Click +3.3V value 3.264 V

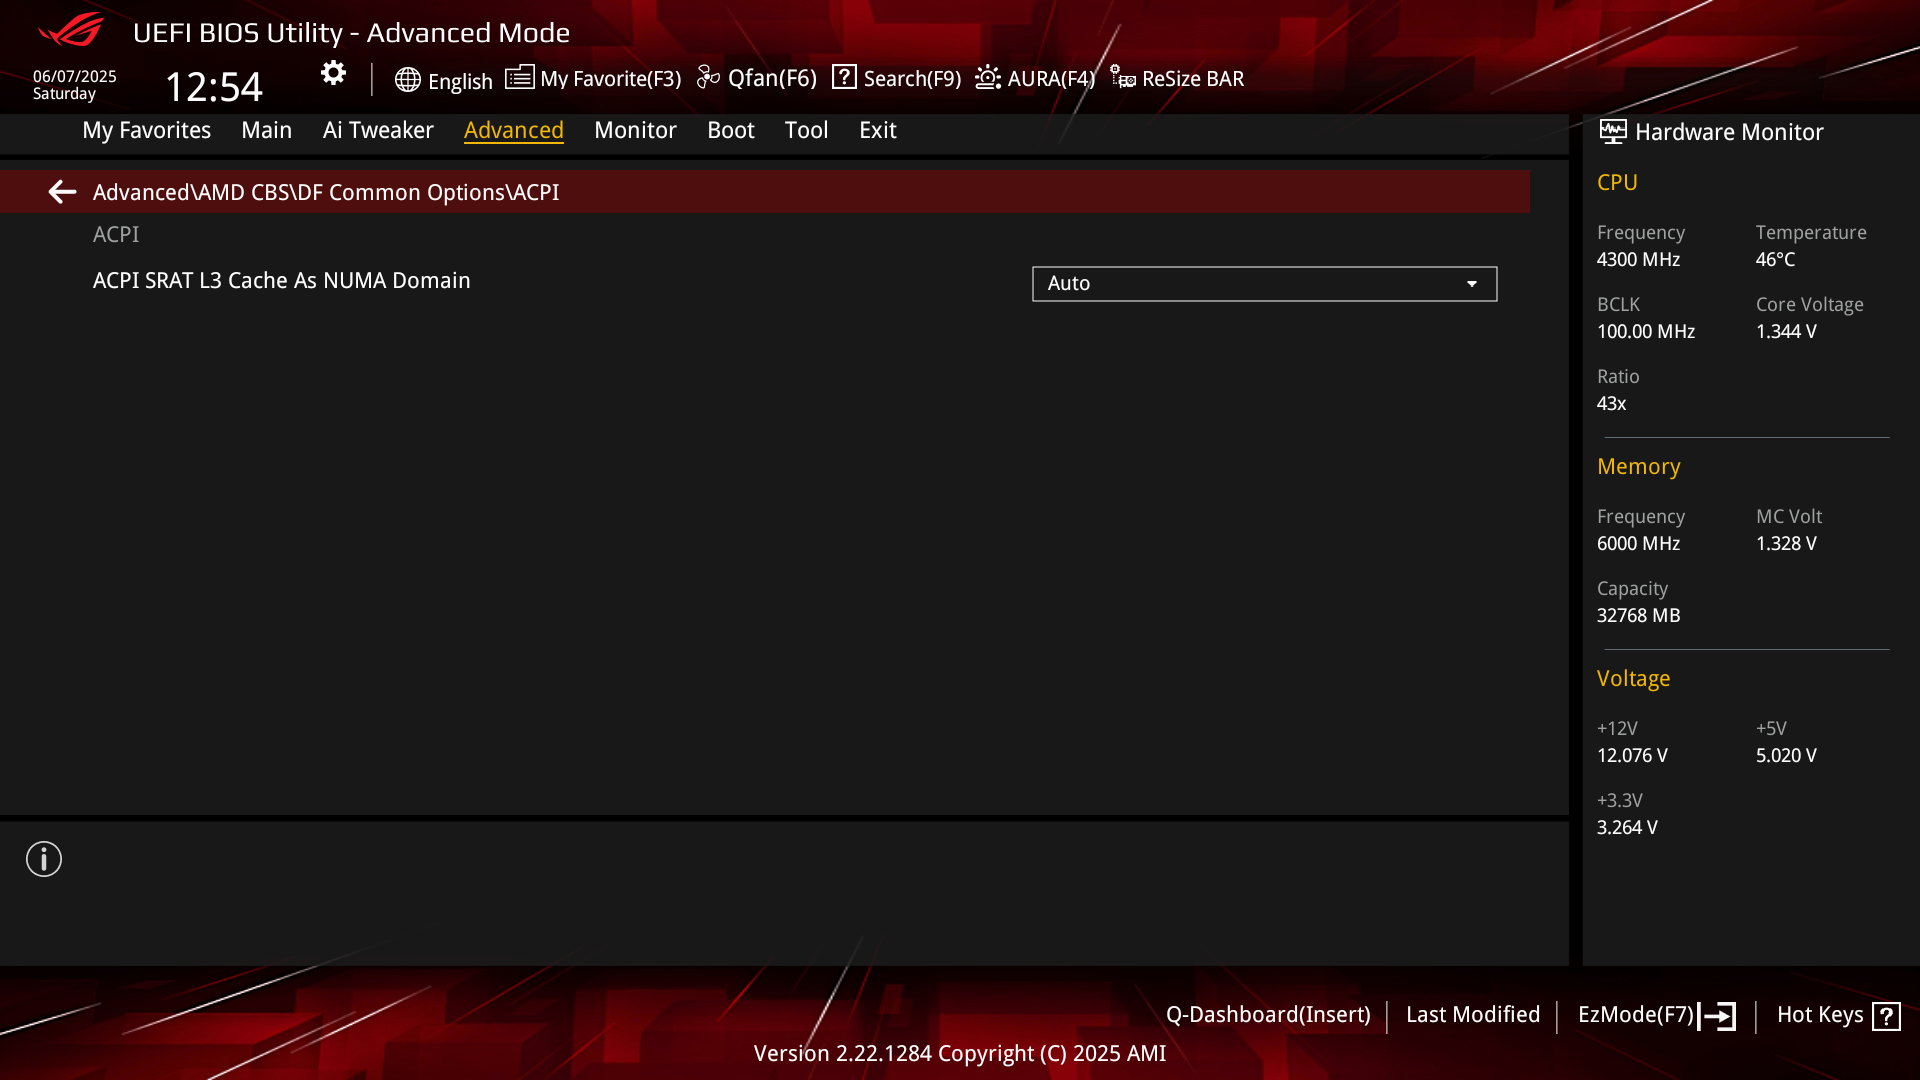point(1627,827)
